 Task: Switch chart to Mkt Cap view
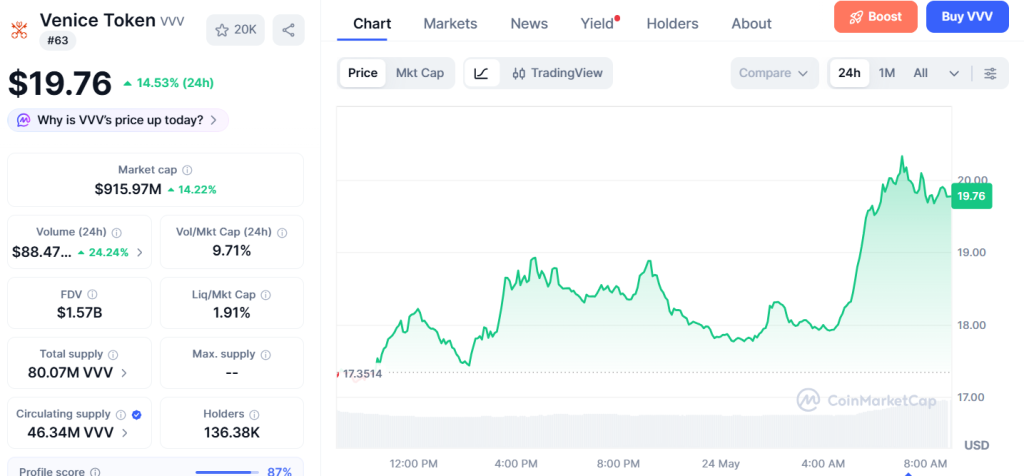pos(420,73)
